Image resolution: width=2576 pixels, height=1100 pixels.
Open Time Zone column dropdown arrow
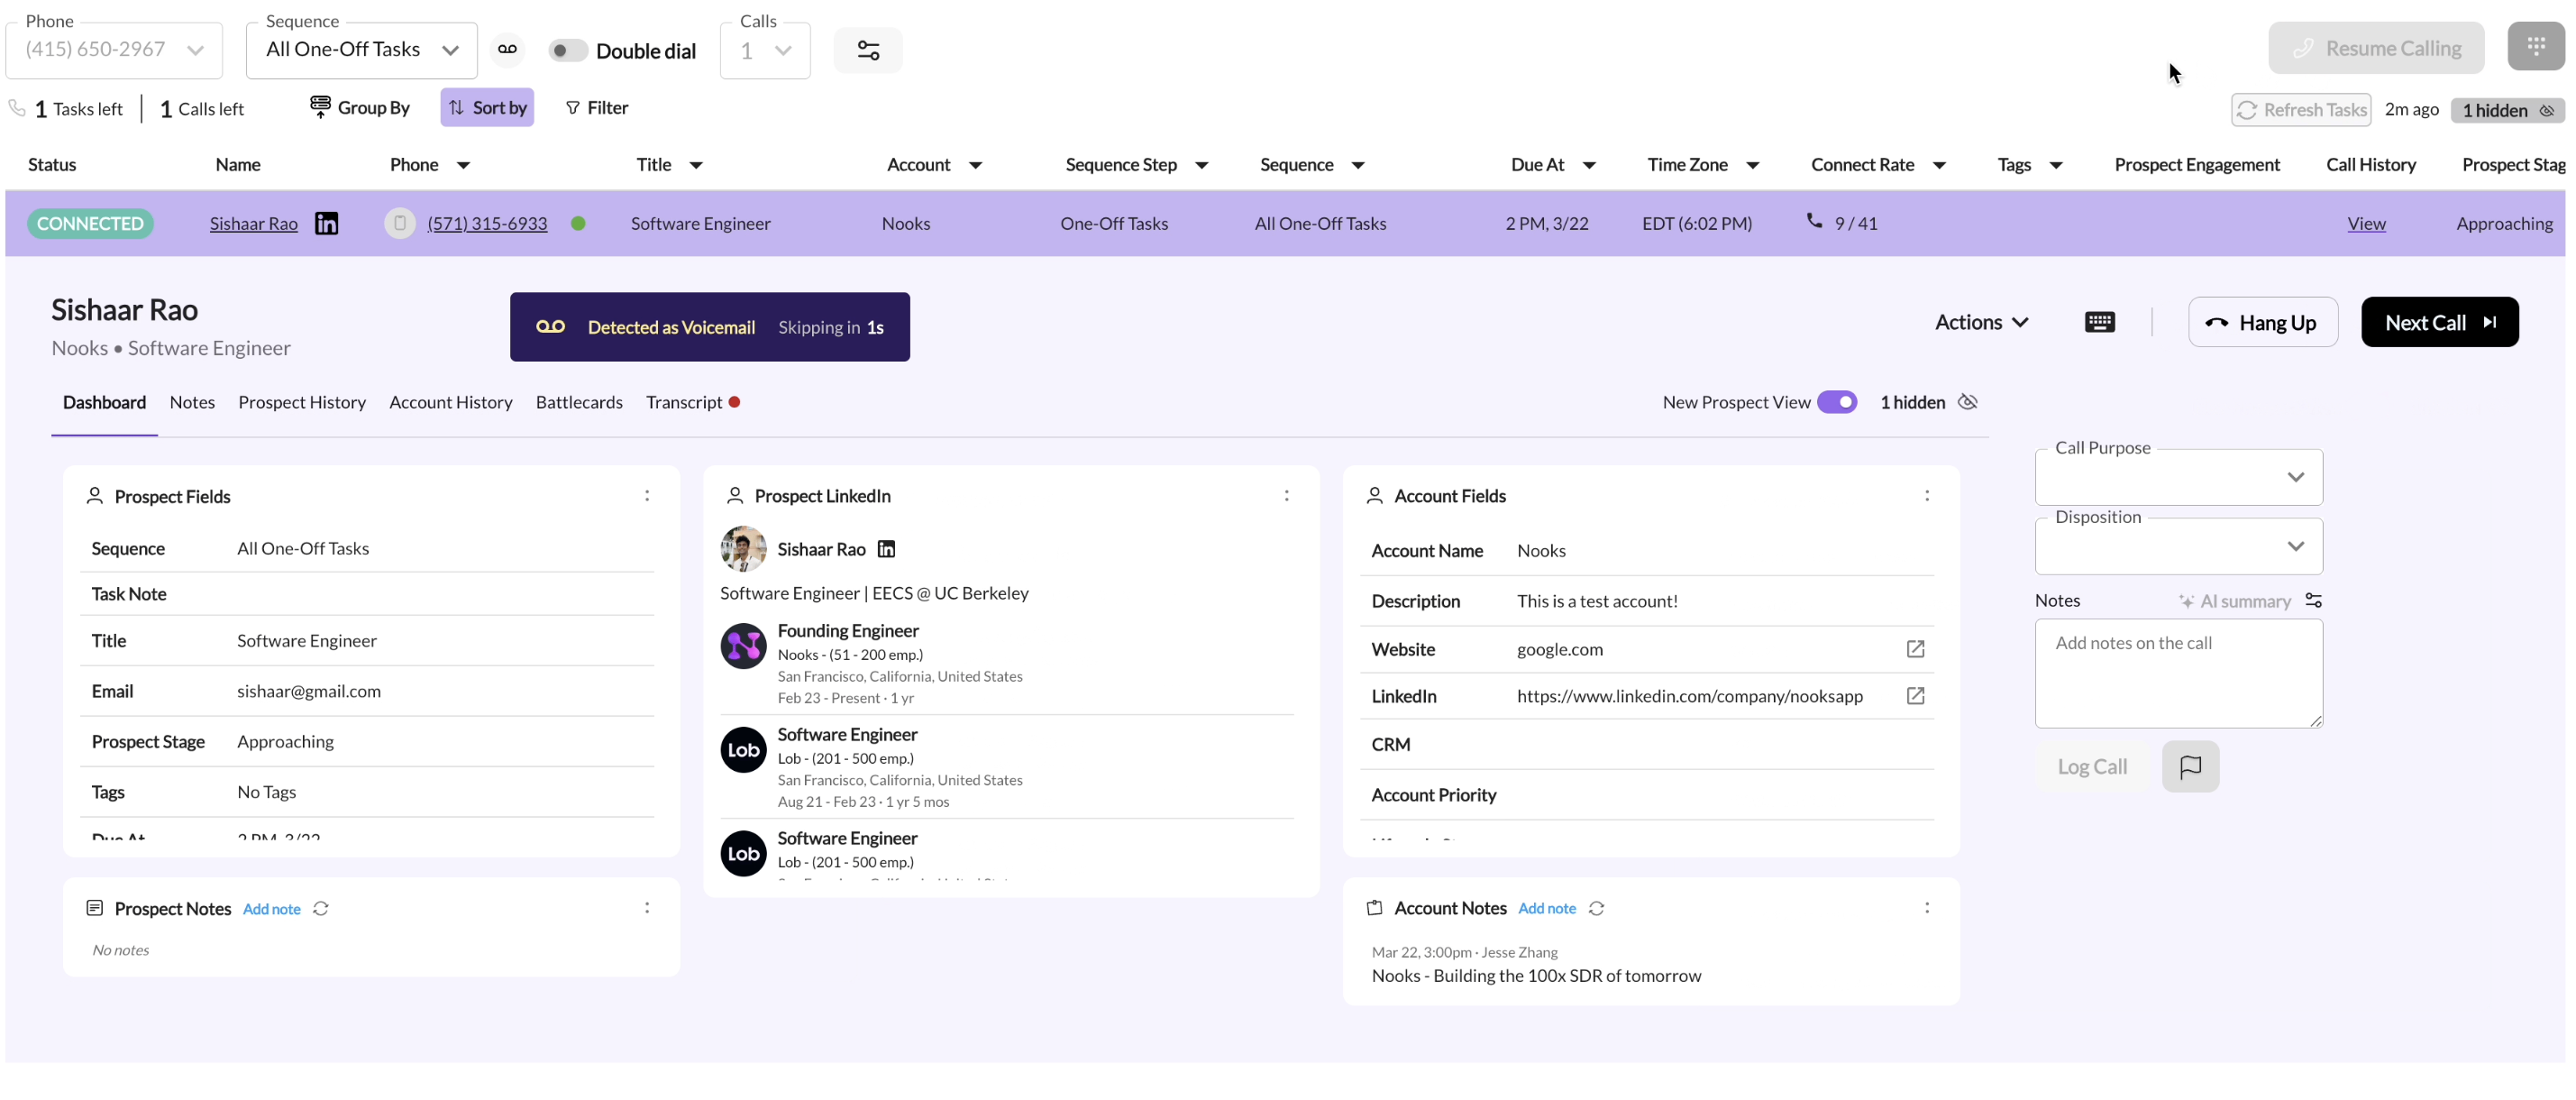[1752, 165]
